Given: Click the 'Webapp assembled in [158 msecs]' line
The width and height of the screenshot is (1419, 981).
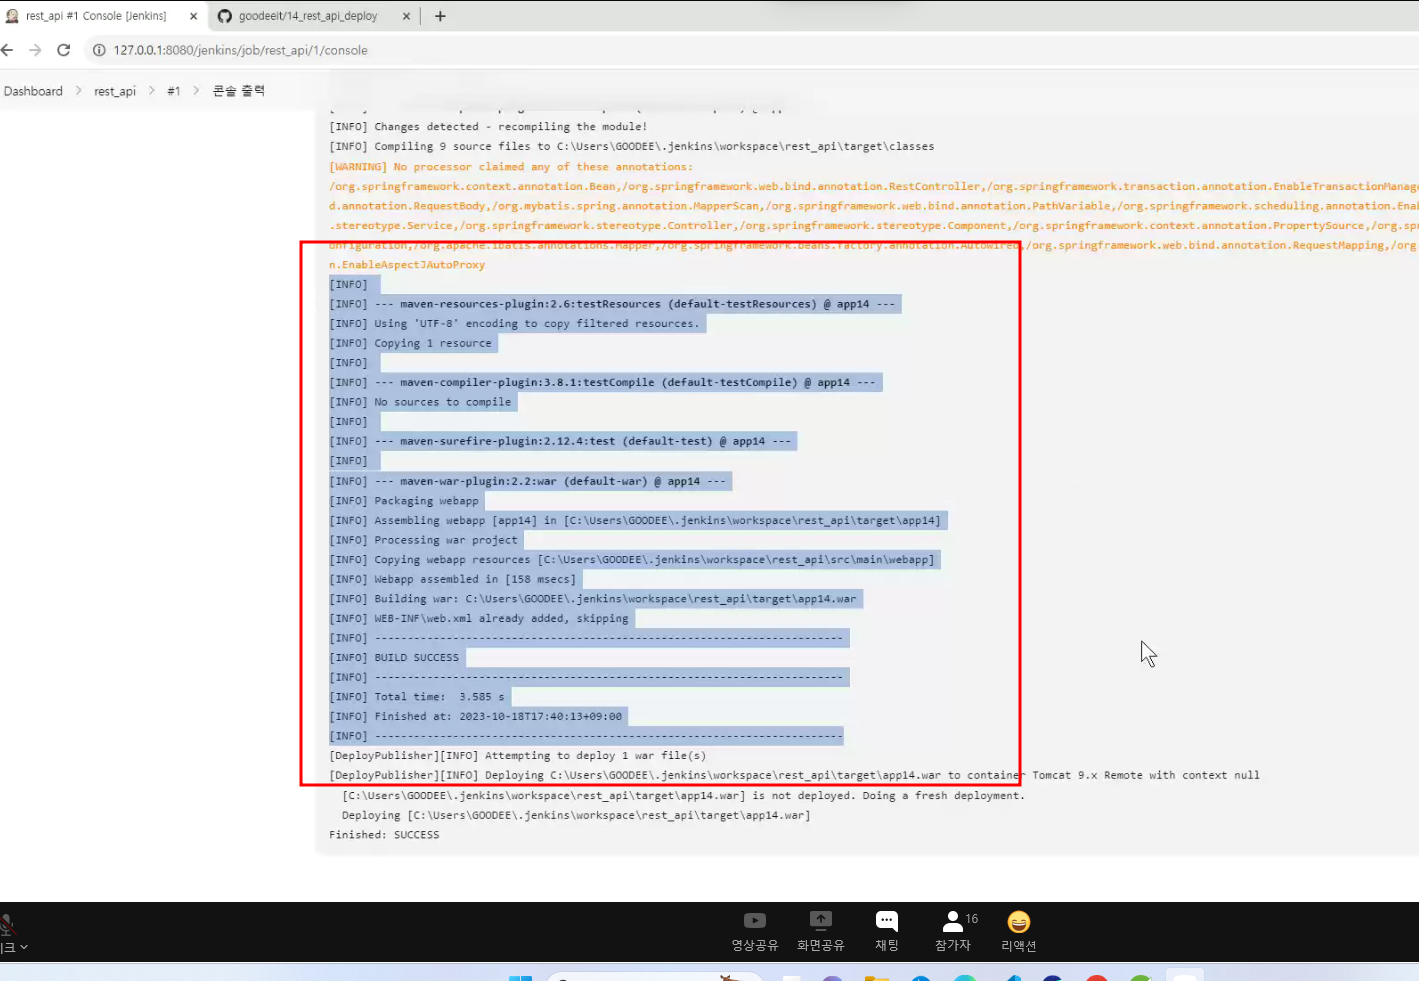Looking at the screenshot, I should point(453,579).
